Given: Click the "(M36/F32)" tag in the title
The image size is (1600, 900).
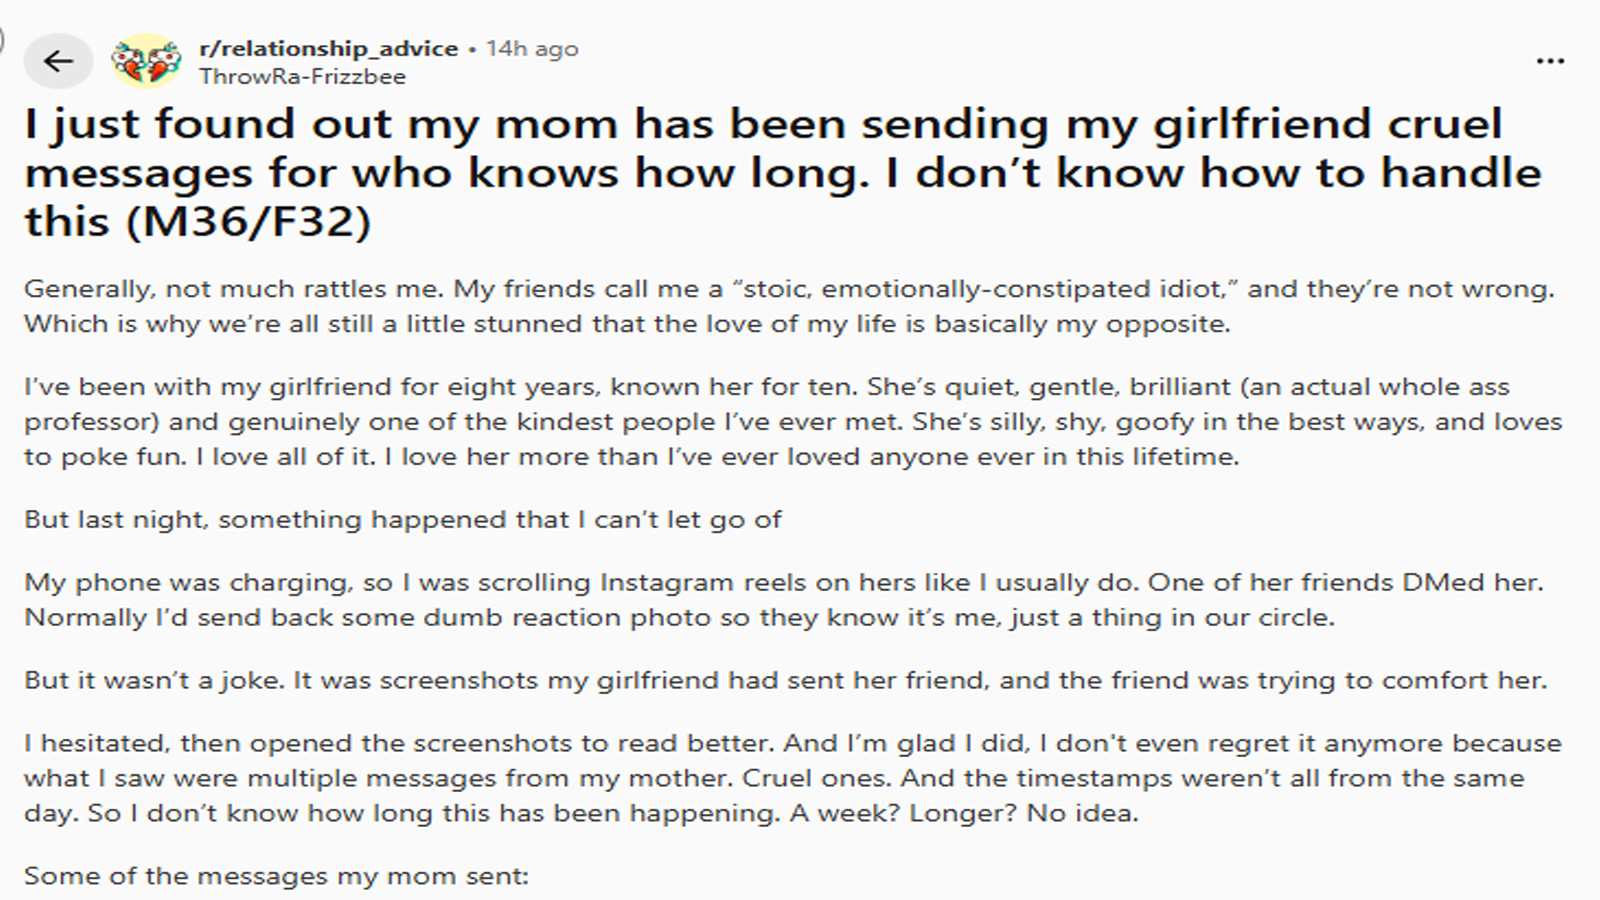Looking at the screenshot, I should click(x=248, y=221).
